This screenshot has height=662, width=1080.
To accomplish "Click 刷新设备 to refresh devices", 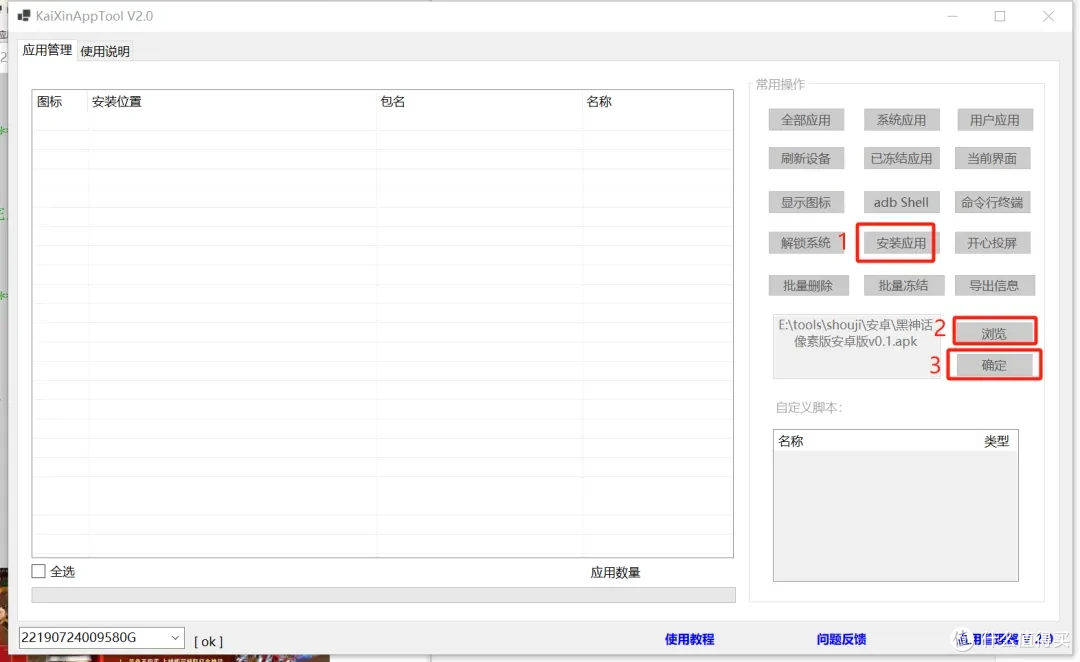I will pyautogui.click(x=806, y=158).
